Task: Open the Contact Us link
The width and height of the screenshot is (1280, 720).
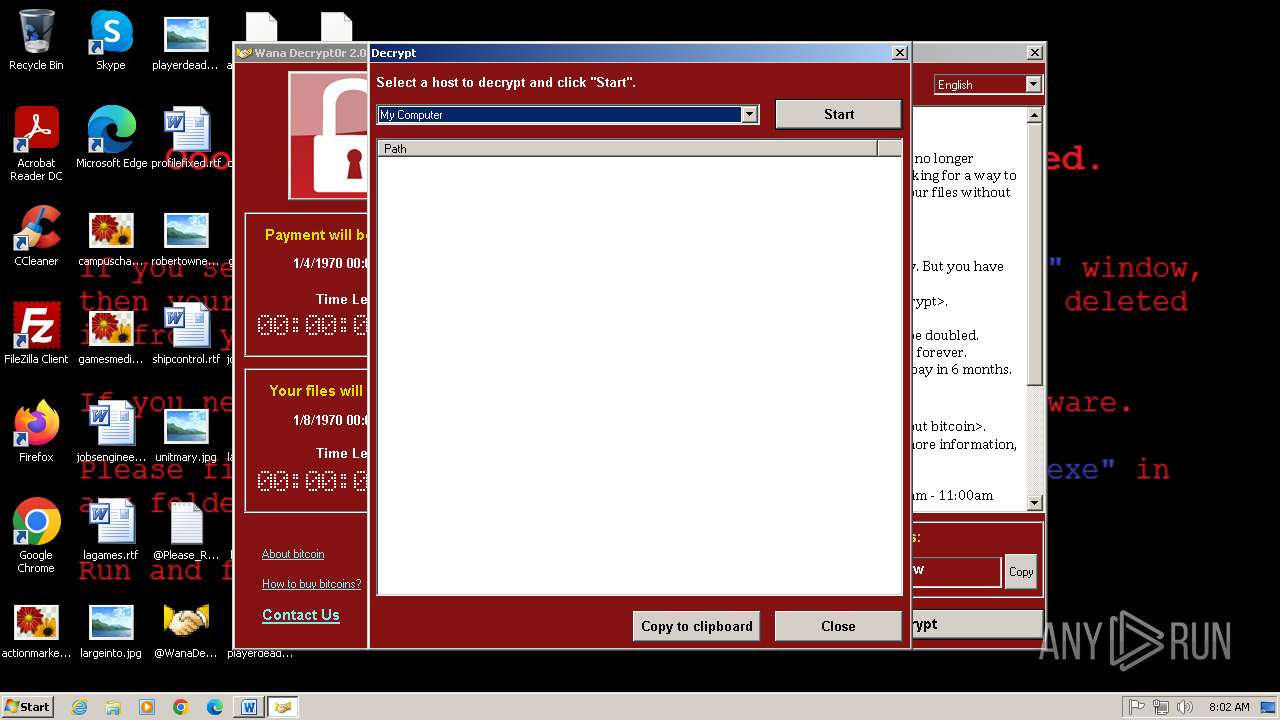Action: pos(301,615)
